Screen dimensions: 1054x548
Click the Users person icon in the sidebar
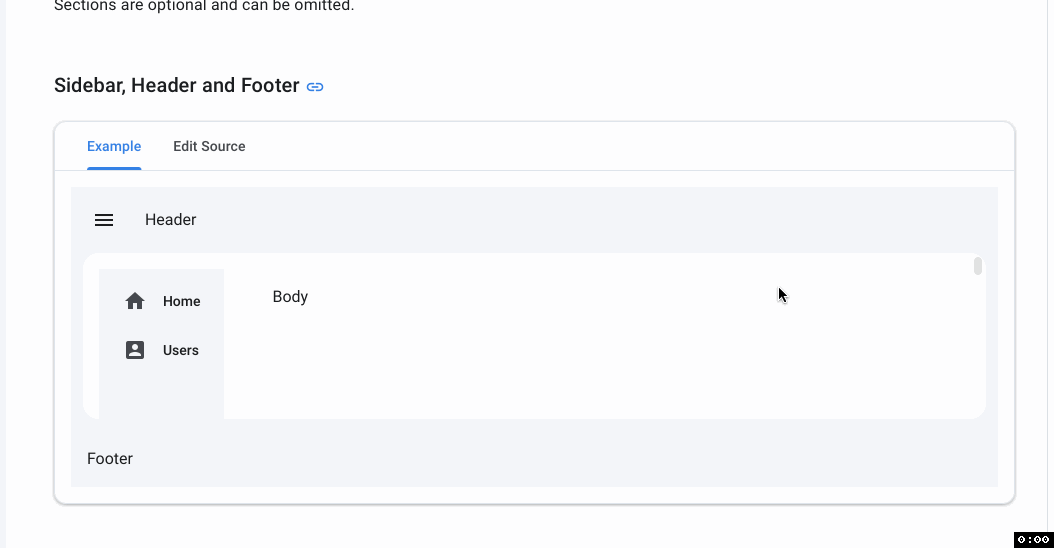click(x=135, y=350)
